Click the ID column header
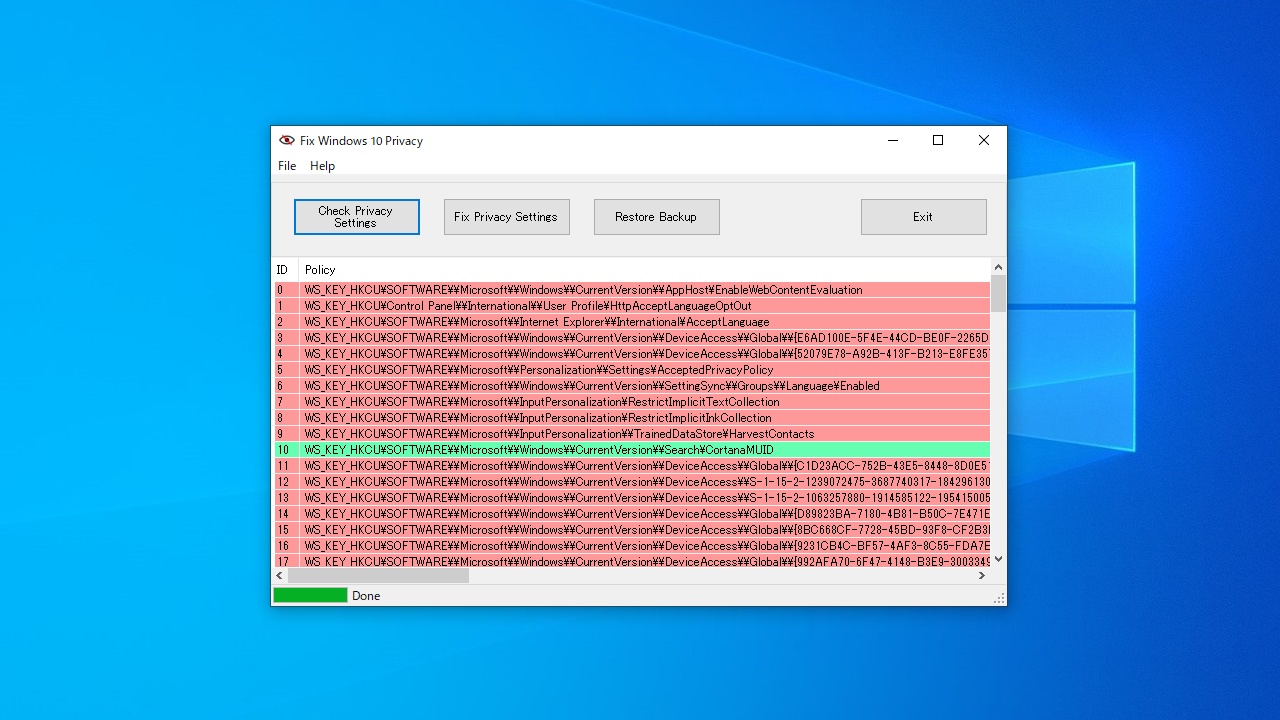 285,270
